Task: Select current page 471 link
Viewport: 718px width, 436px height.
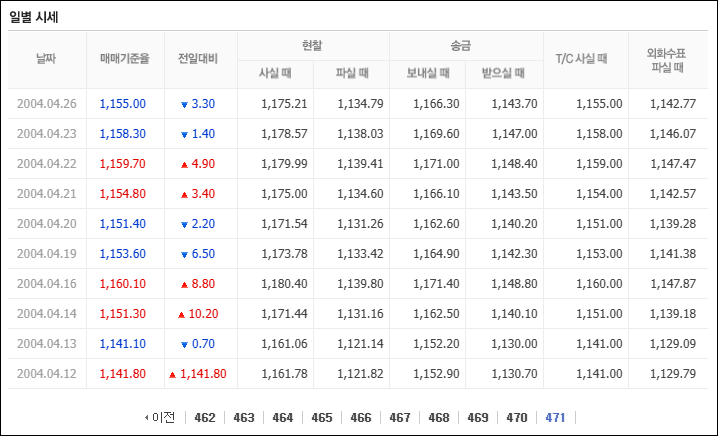Action: pos(555,418)
